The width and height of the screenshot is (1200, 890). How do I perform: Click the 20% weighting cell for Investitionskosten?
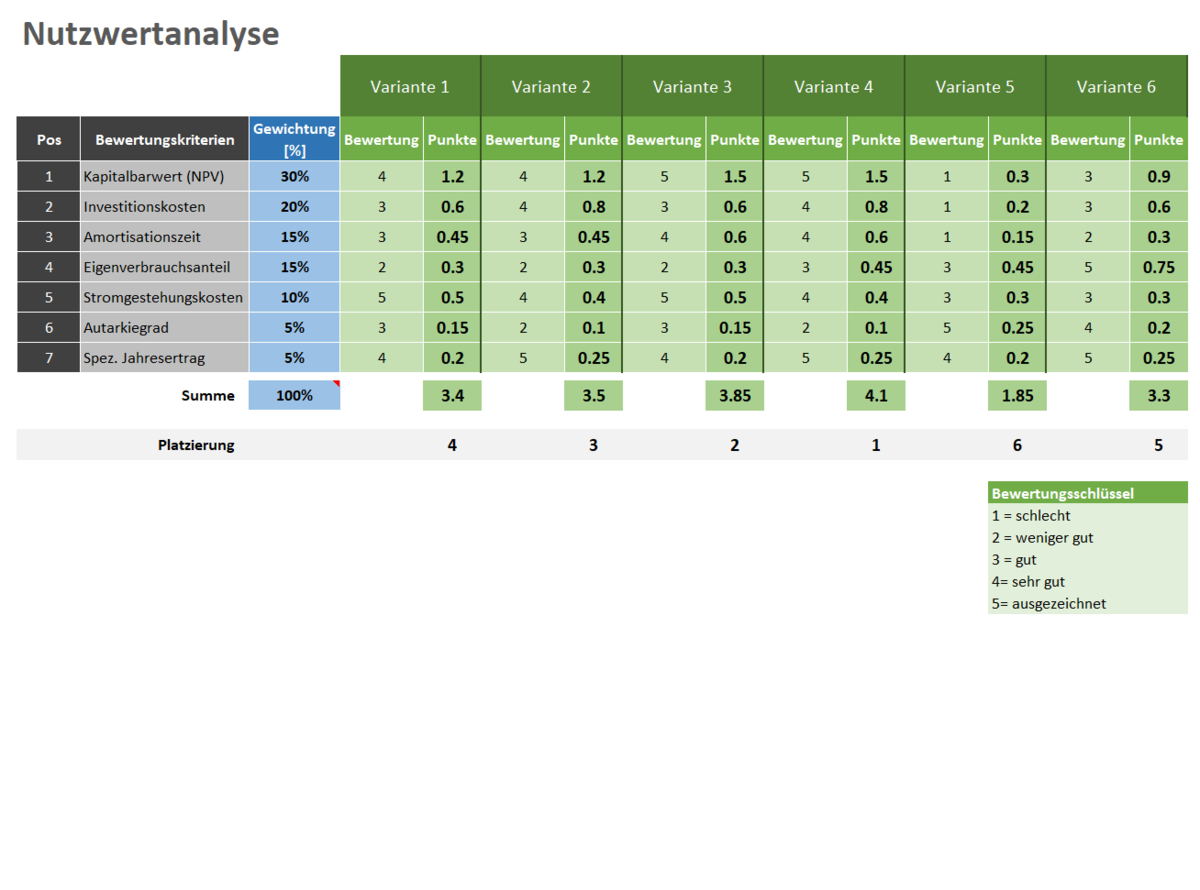point(294,207)
